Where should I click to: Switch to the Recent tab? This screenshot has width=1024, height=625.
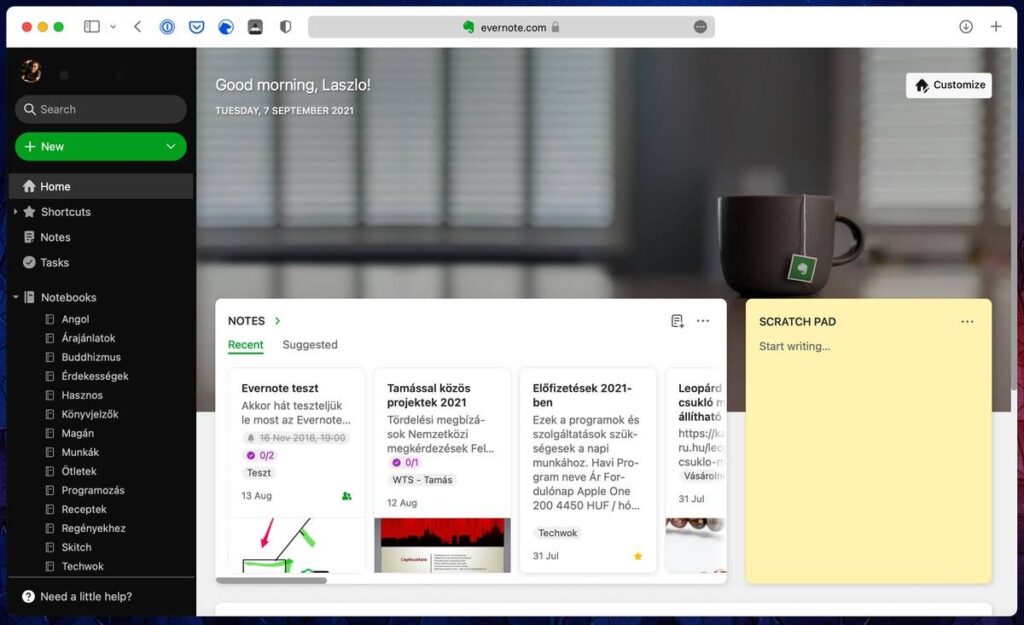point(246,344)
